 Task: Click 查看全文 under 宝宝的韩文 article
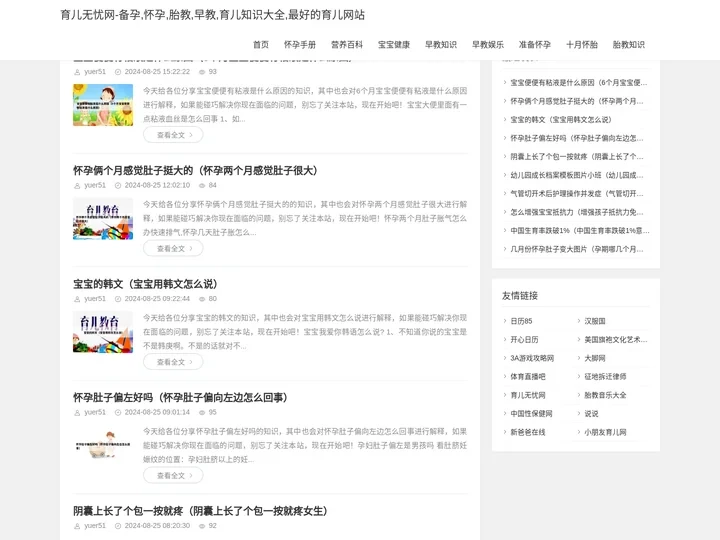click(173, 362)
